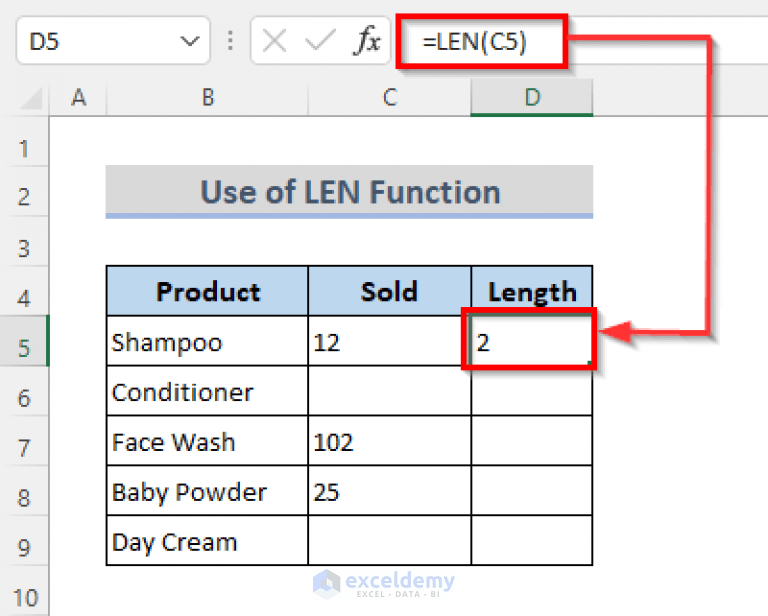Select column D header

(532, 98)
